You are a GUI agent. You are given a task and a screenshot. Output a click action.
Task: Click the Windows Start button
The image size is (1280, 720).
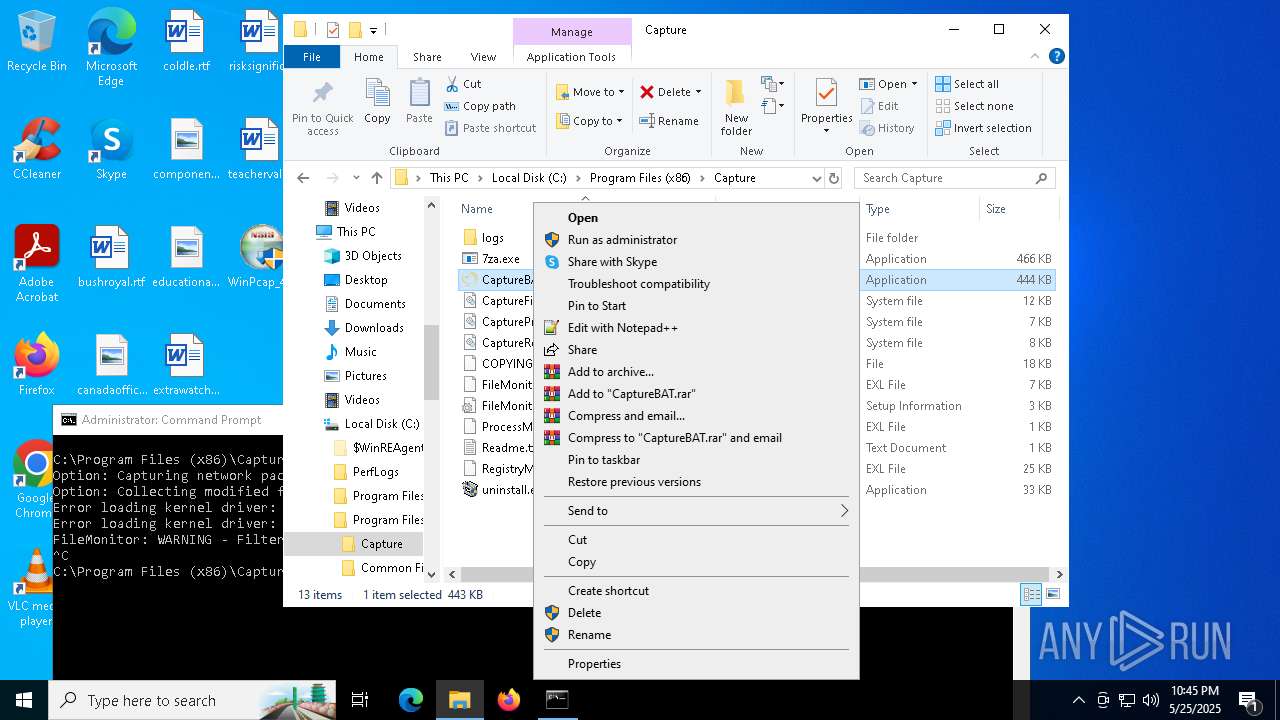[x=24, y=700]
